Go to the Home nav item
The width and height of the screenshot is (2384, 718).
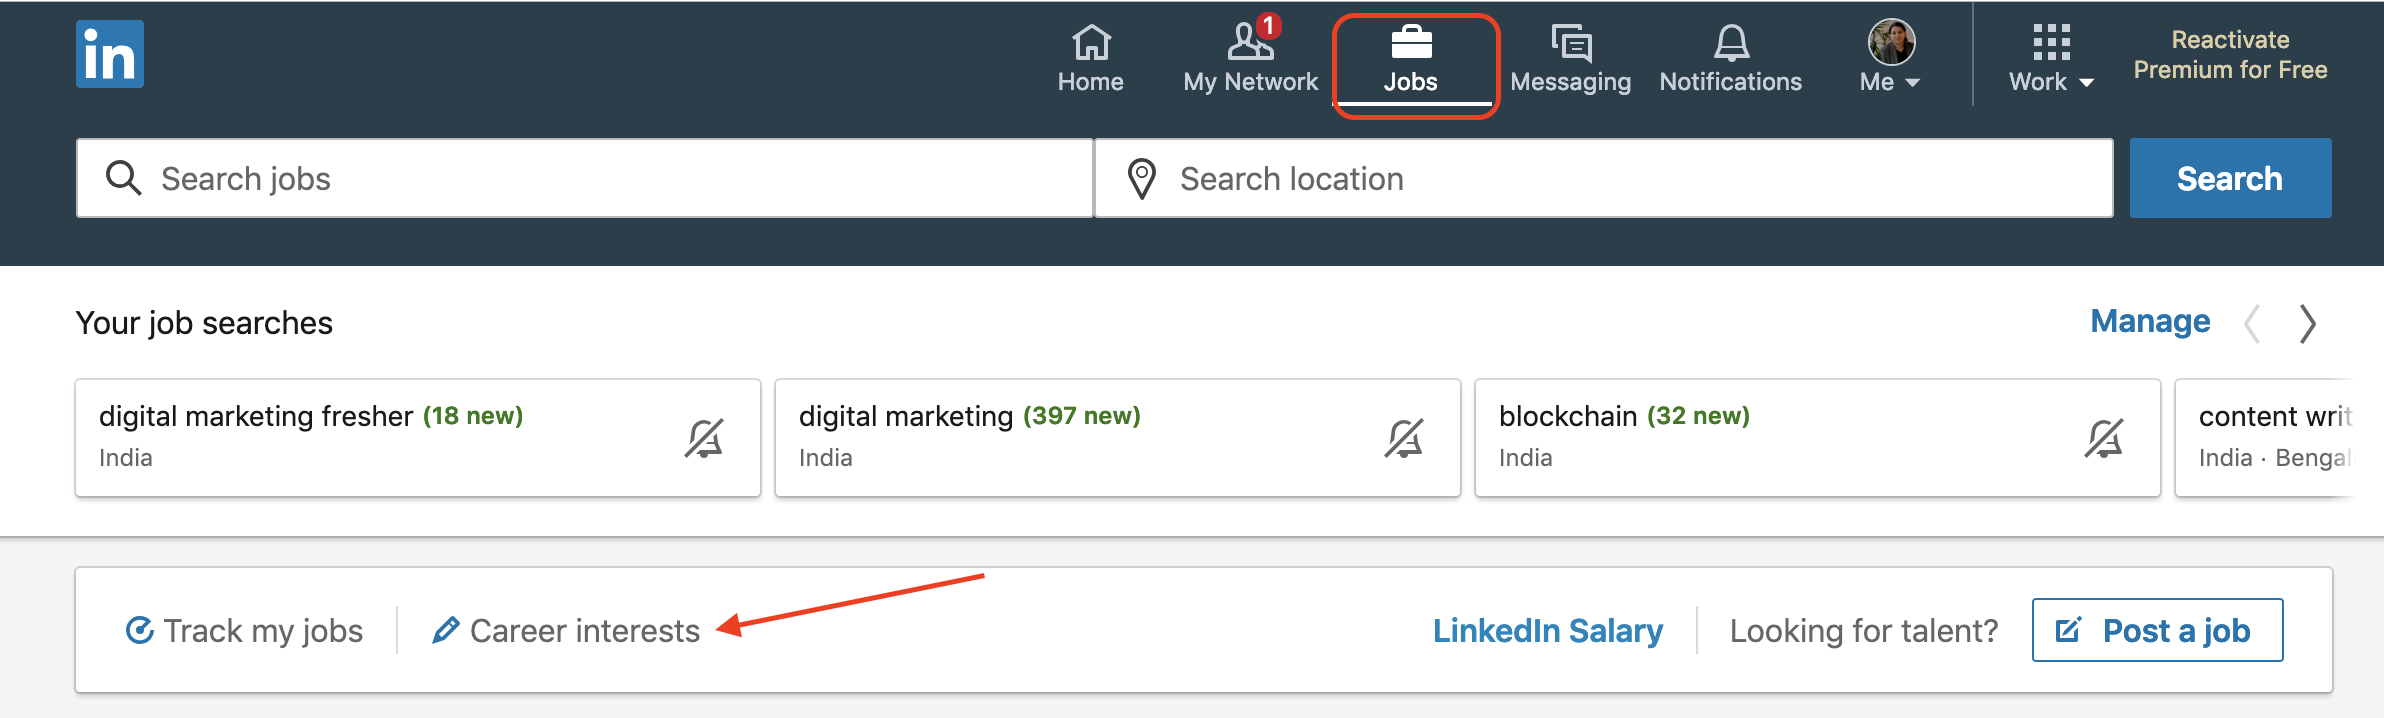tap(1091, 60)
